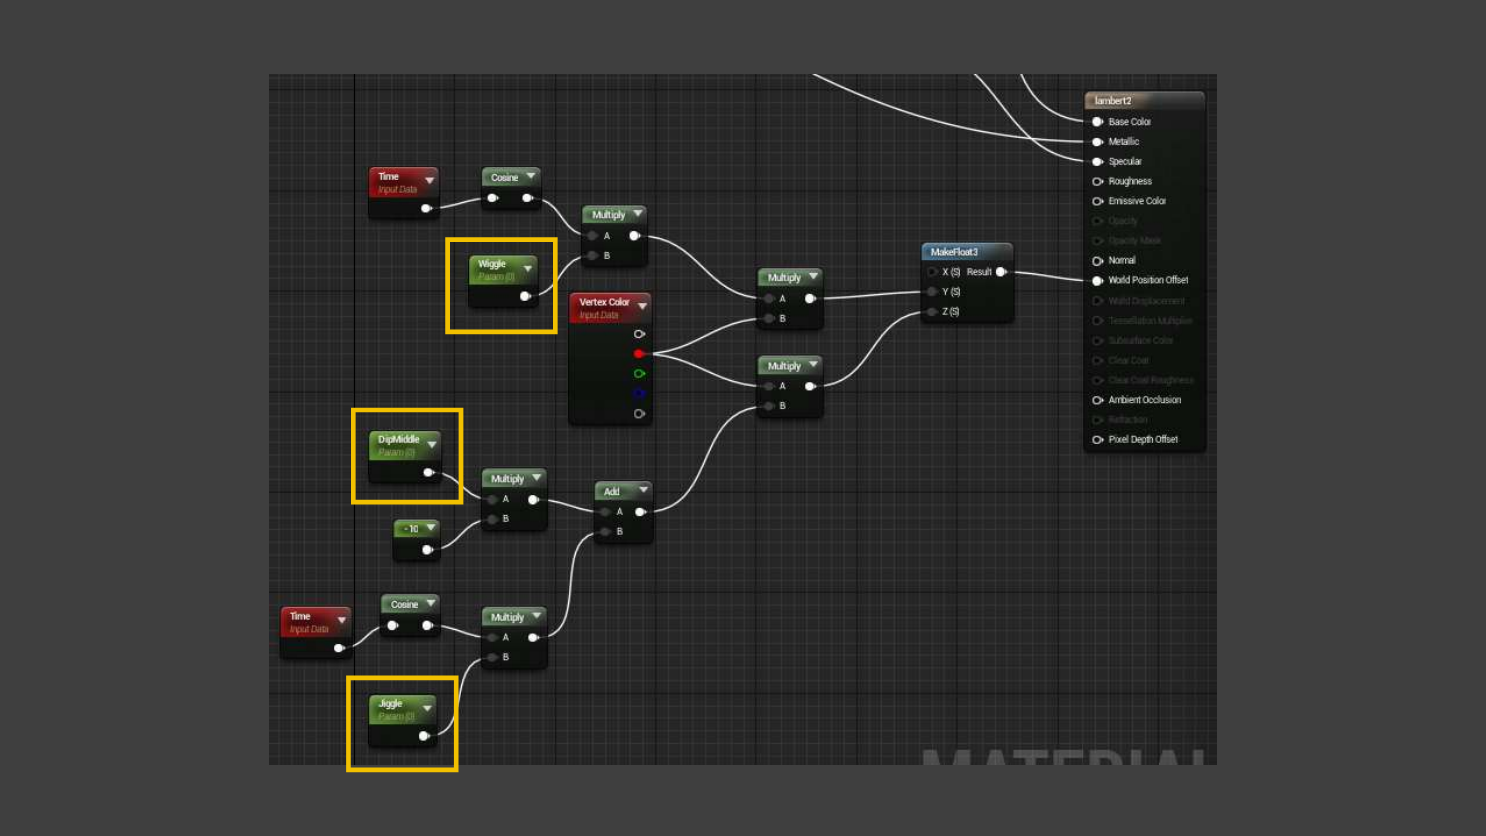Collapse the Jiggle parameter node arrow
This screenshot has height=836, width=1486.
(427, 708)
